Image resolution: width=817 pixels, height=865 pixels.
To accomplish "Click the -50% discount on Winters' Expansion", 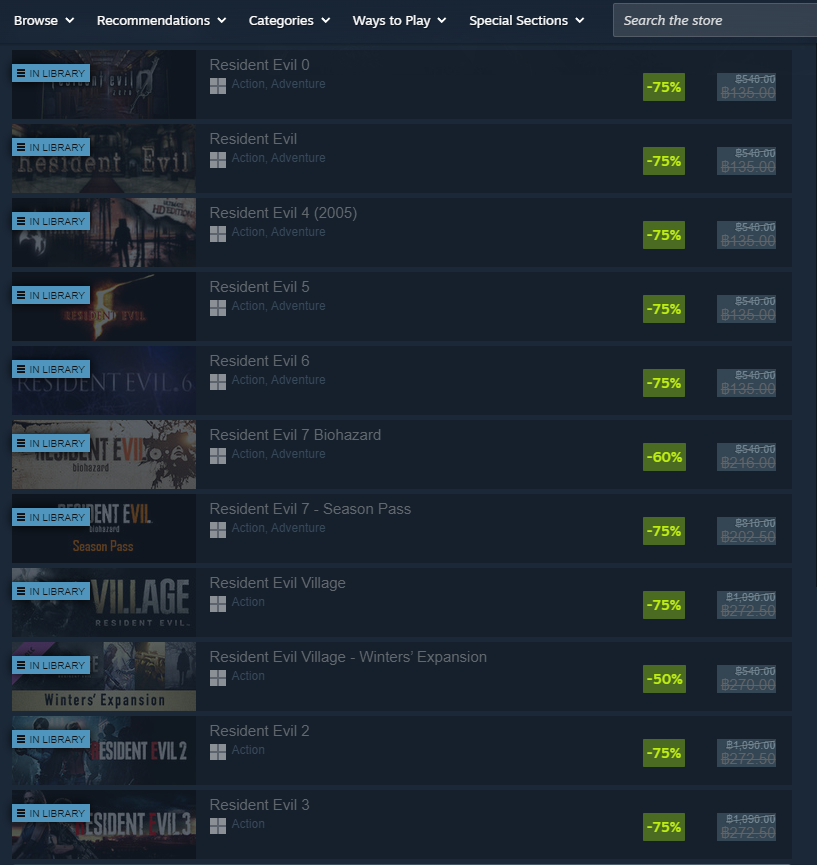I will tap(664, 679).
